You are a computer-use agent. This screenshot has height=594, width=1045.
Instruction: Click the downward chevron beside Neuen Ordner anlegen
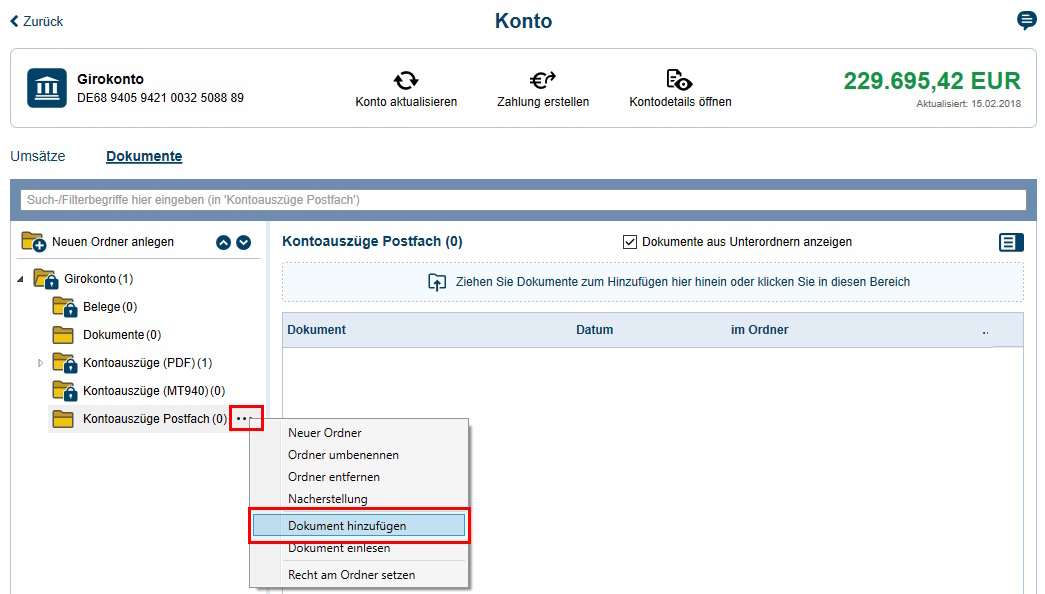tap(241, 242)
